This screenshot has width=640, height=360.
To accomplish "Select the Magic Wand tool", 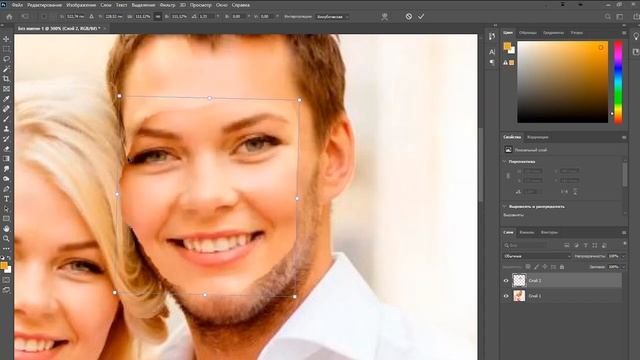I will 6,69.
